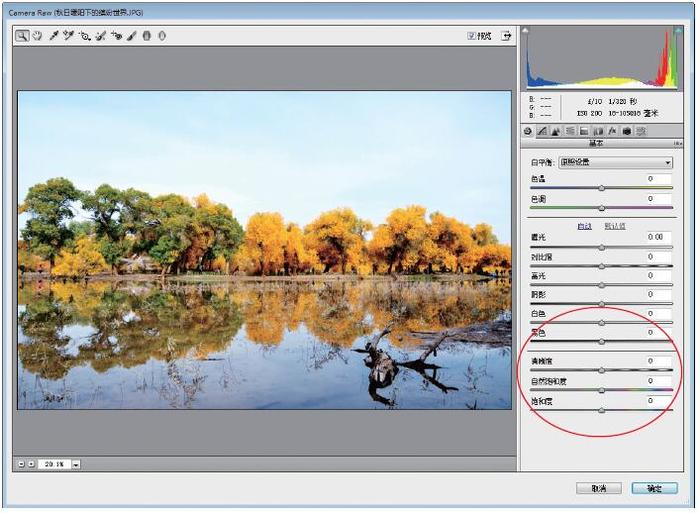Select the Spot Removal tool
The image size is (700, 513).
click(x=101, y=36)
